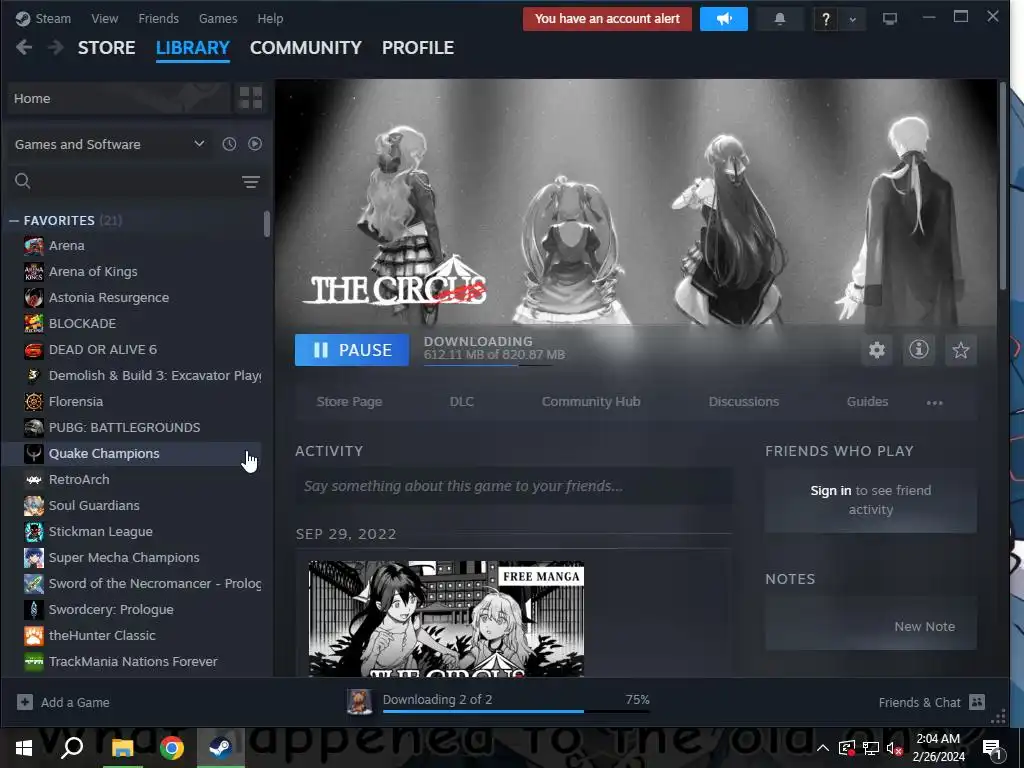This screenshot has width=1024, height=768.
Task: Collapse the FAVORITES category
Action: pos(14,221)
